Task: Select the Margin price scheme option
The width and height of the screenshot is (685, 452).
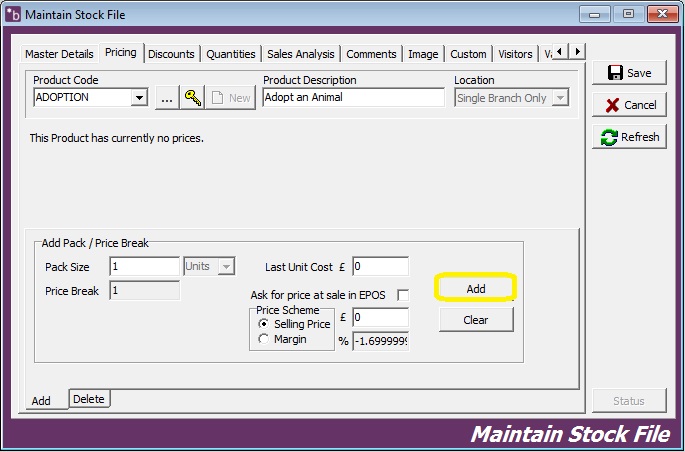Action: (264, 339)
